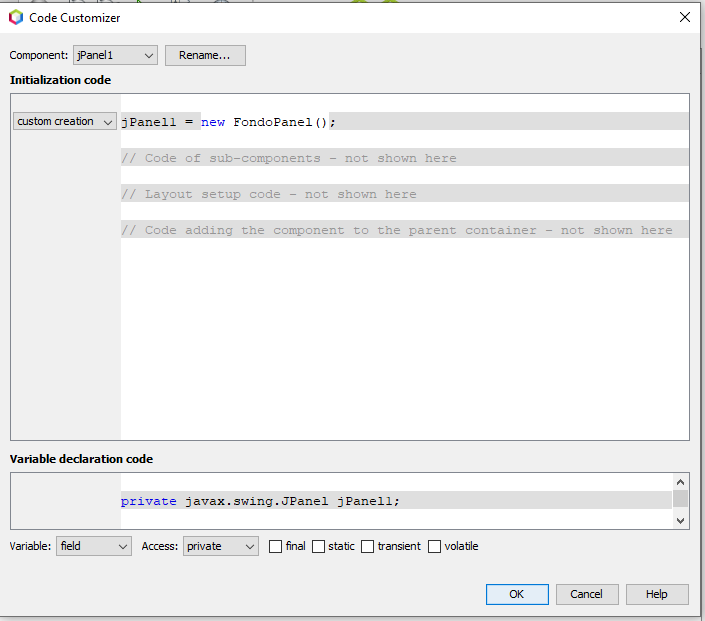Enable the static checkbox
Viewport: 705px width, 621px height.
(318, 546)
